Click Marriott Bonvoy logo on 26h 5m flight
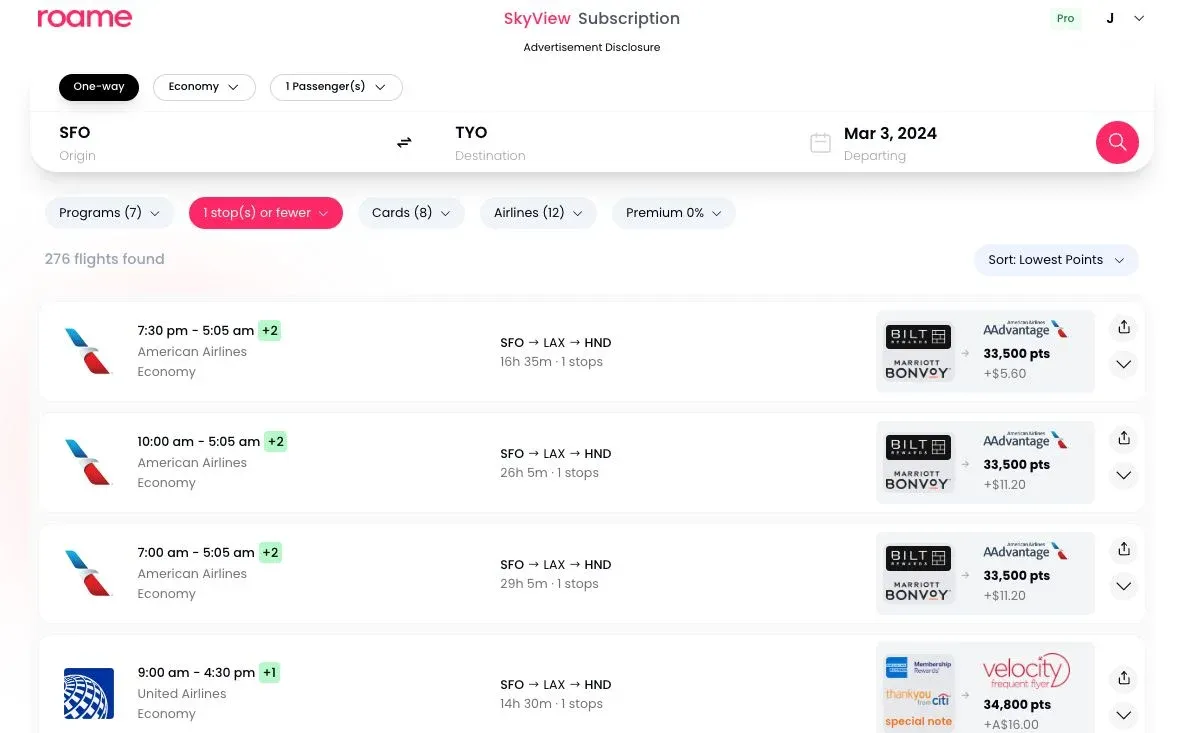The image size is (1184, 733). (x=917, y=479)
